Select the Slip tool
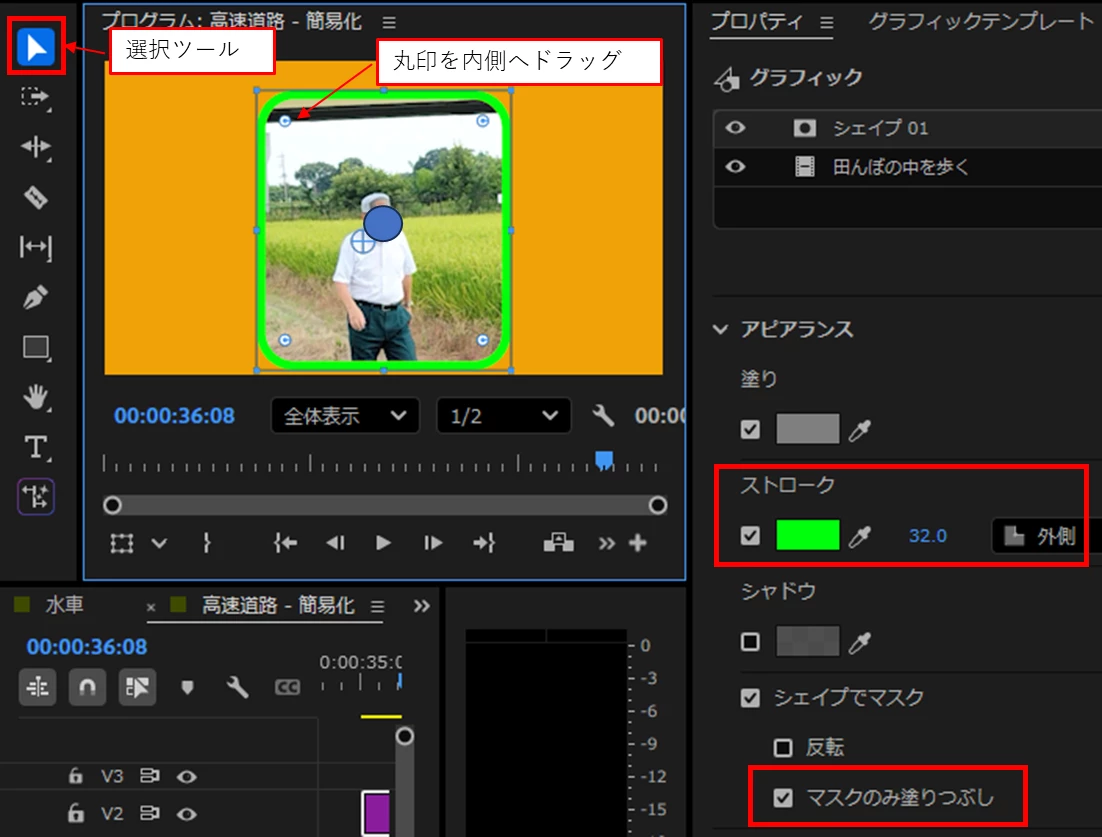1102x837 pixels. 36,247
